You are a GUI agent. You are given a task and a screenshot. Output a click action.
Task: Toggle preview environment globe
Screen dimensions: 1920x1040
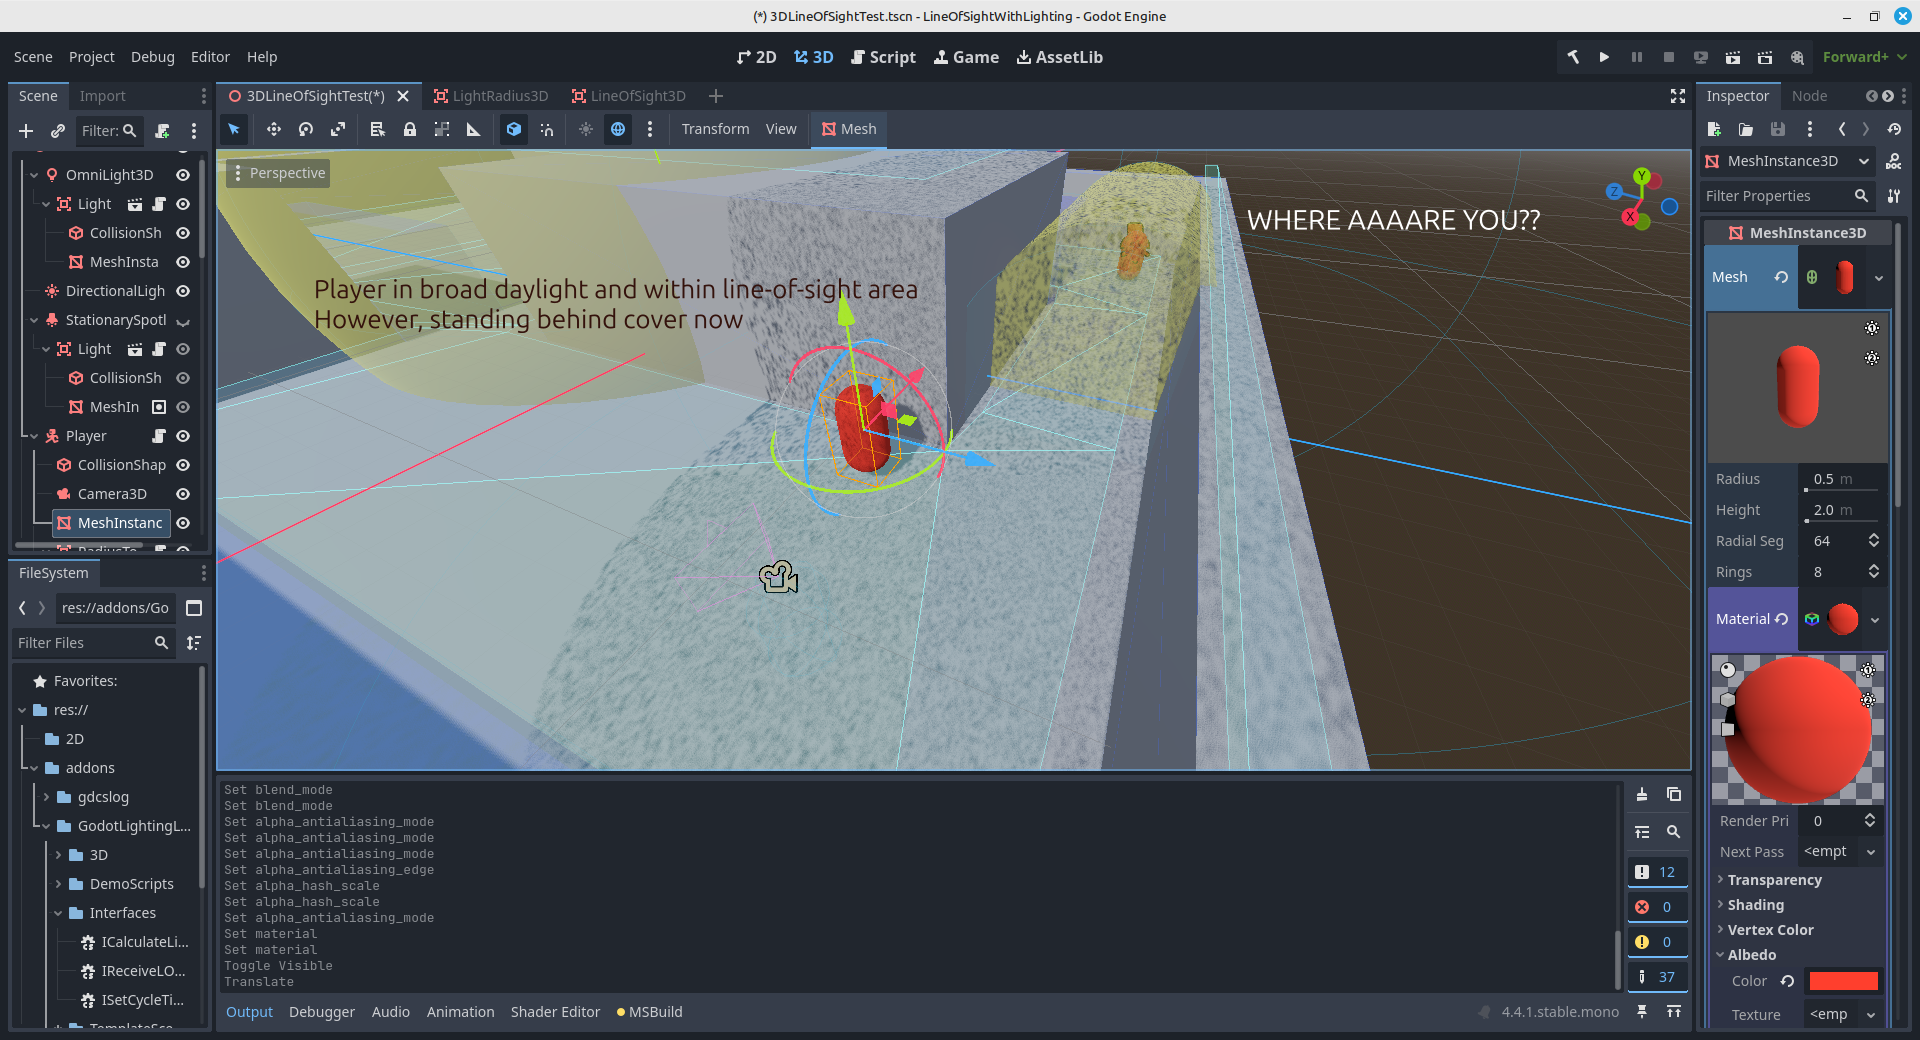618,129
